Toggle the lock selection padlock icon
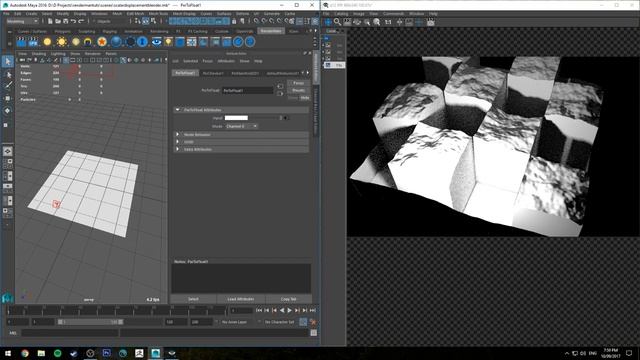The image size is (640, 360). 234,21
